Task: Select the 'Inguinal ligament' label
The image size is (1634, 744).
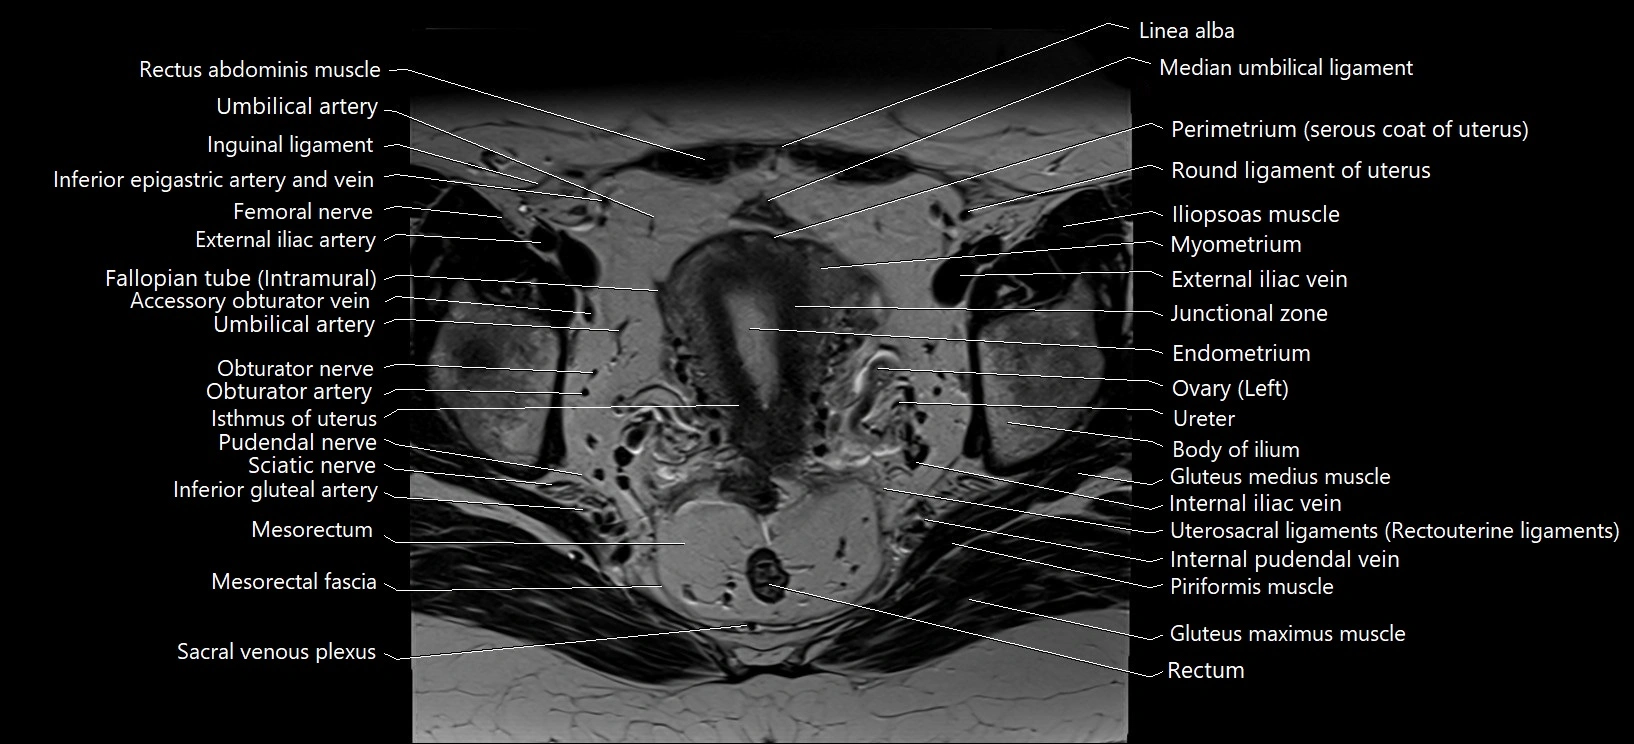Action: click(x=290, y=145)
